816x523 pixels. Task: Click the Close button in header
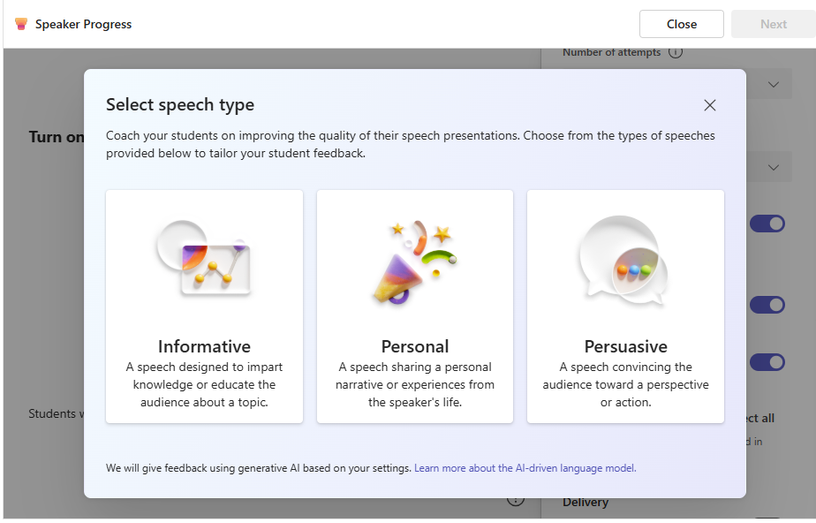point(681,24)
